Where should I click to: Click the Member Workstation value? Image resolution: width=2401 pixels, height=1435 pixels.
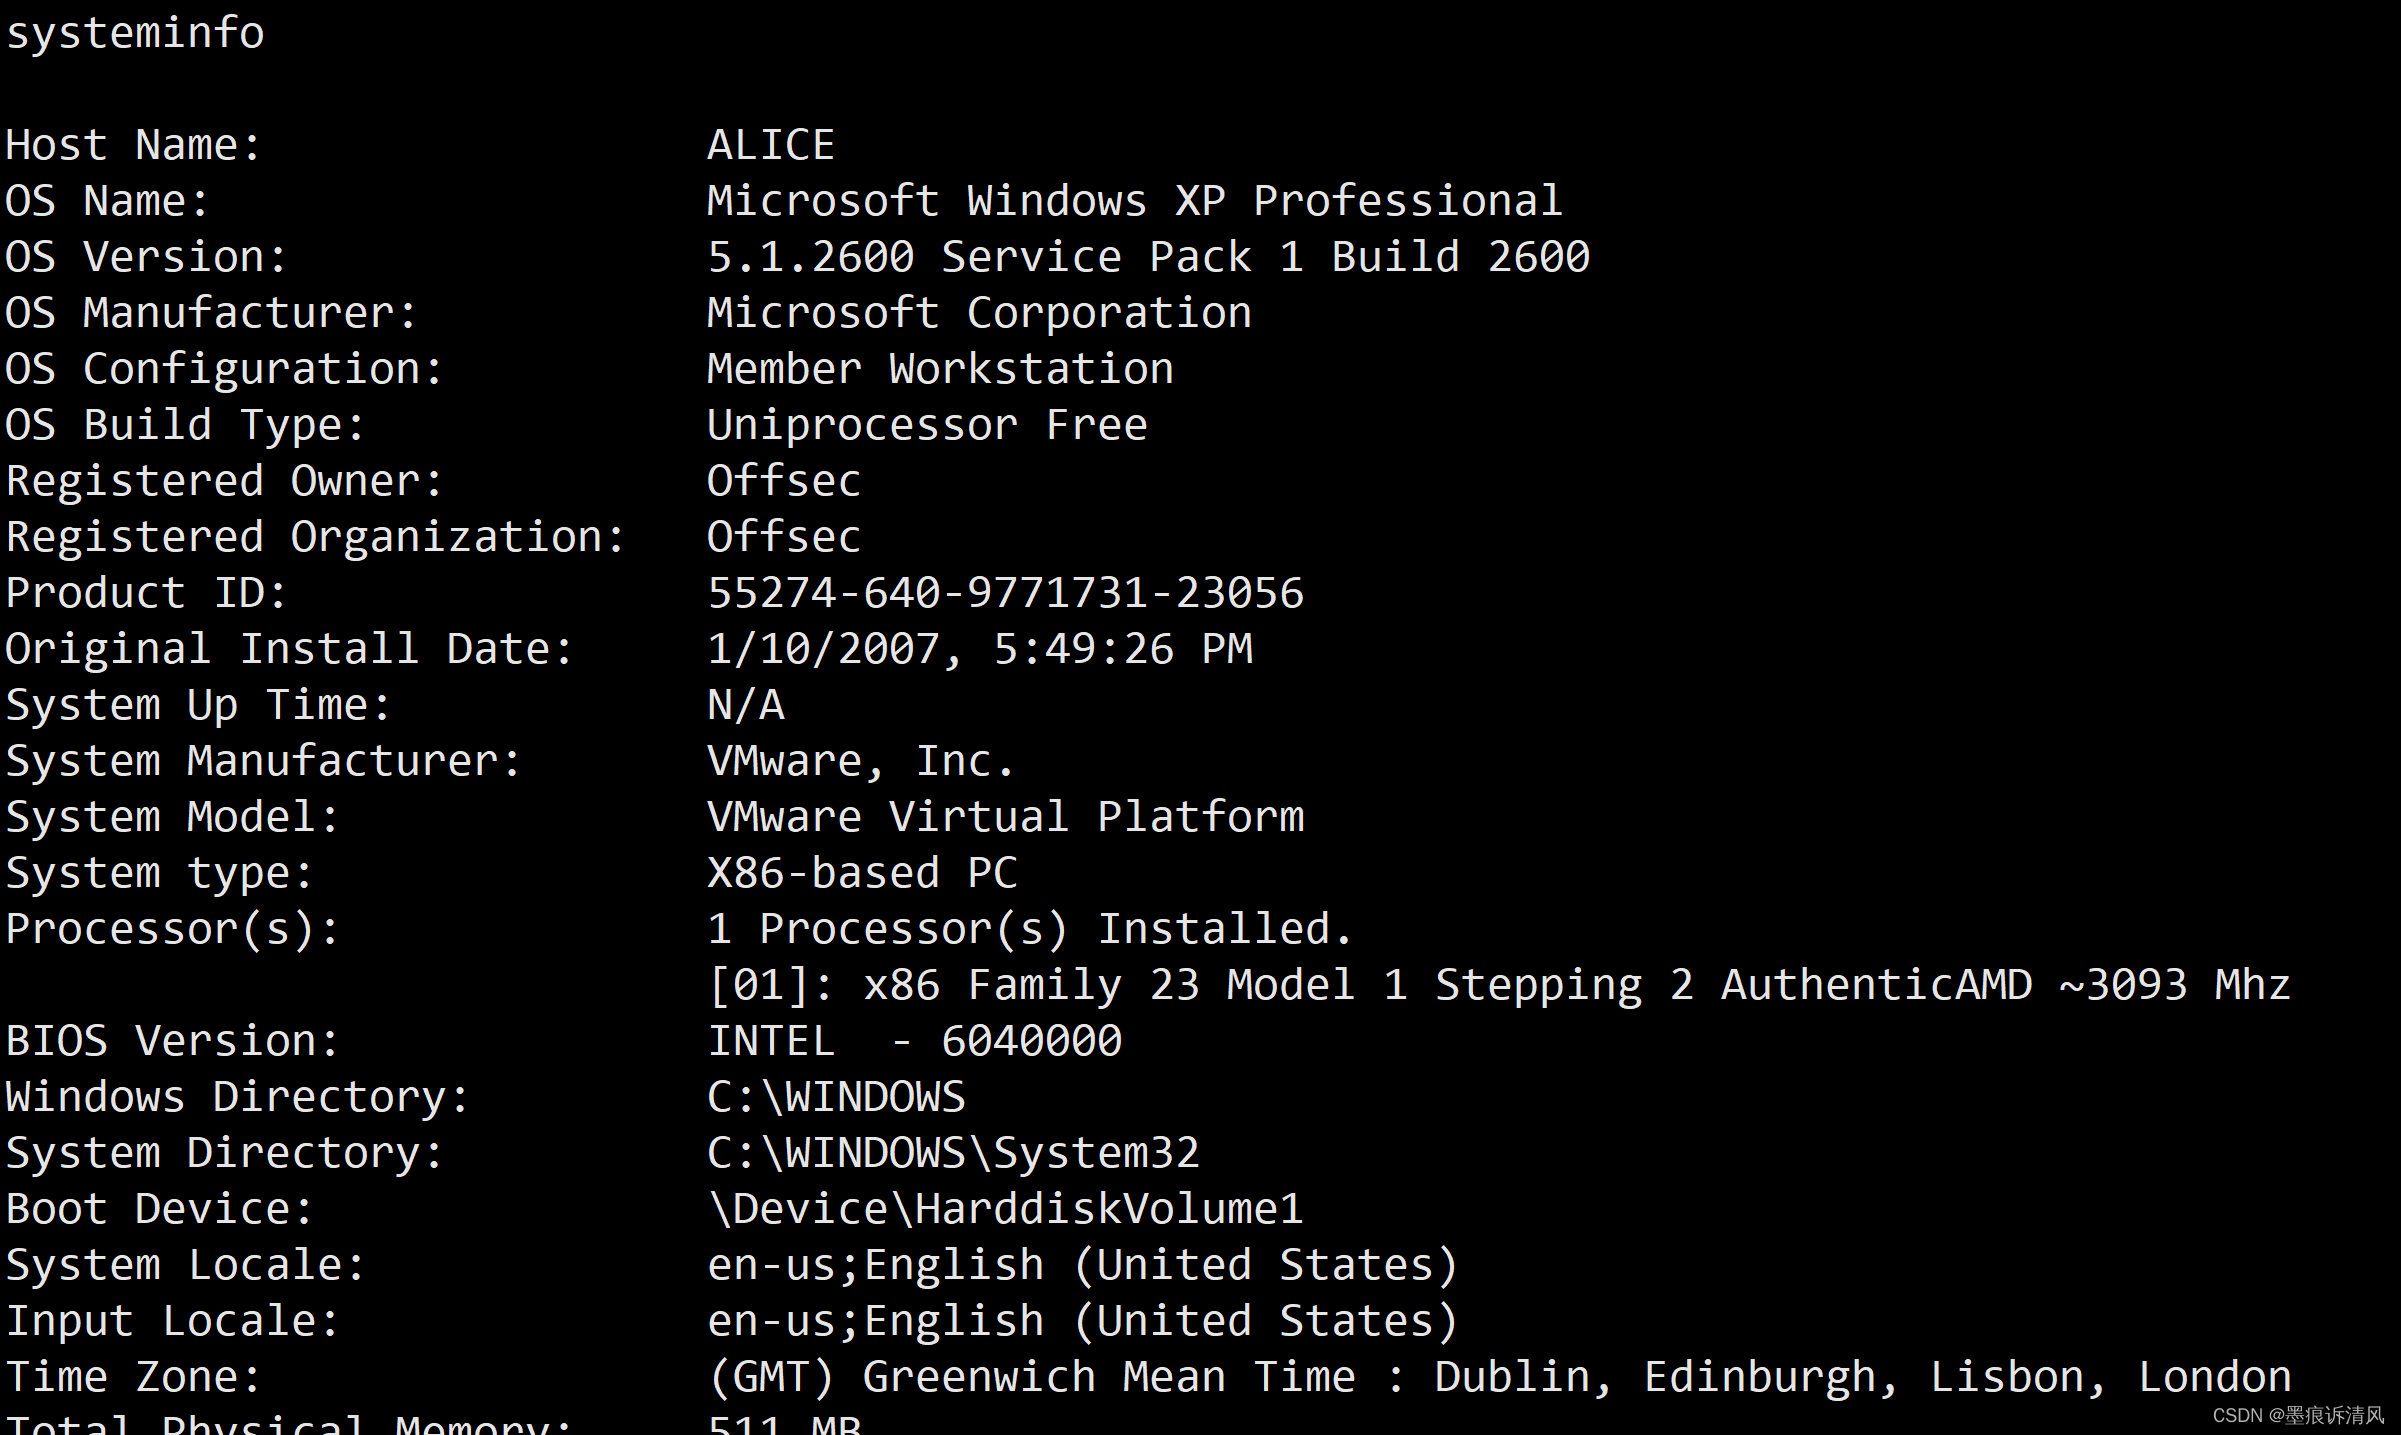coord(939,370)
